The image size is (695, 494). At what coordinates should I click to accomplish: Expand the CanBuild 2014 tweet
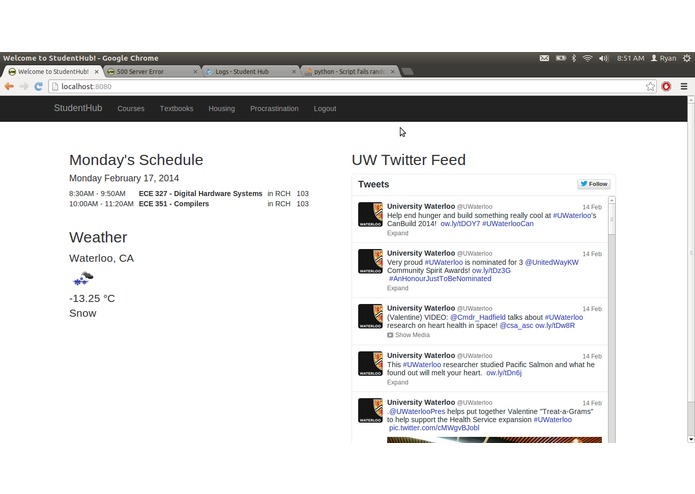tap(398, 233)
